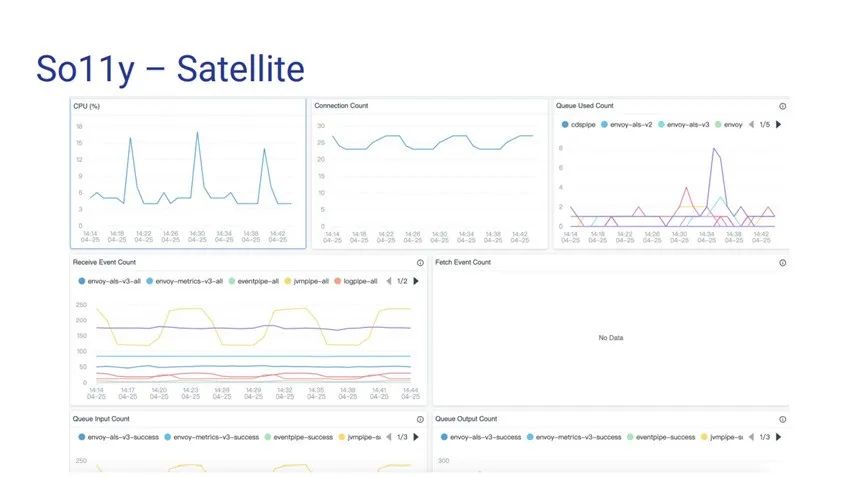Toggle cdspipe series in Queue Used Count legend
849x478 pixels.
(578, 125)
